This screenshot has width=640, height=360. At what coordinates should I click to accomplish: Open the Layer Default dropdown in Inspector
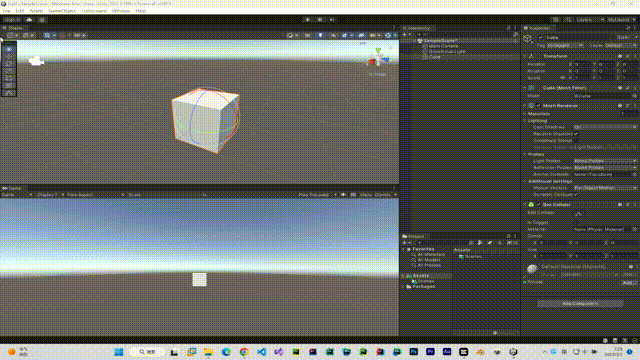620,46
